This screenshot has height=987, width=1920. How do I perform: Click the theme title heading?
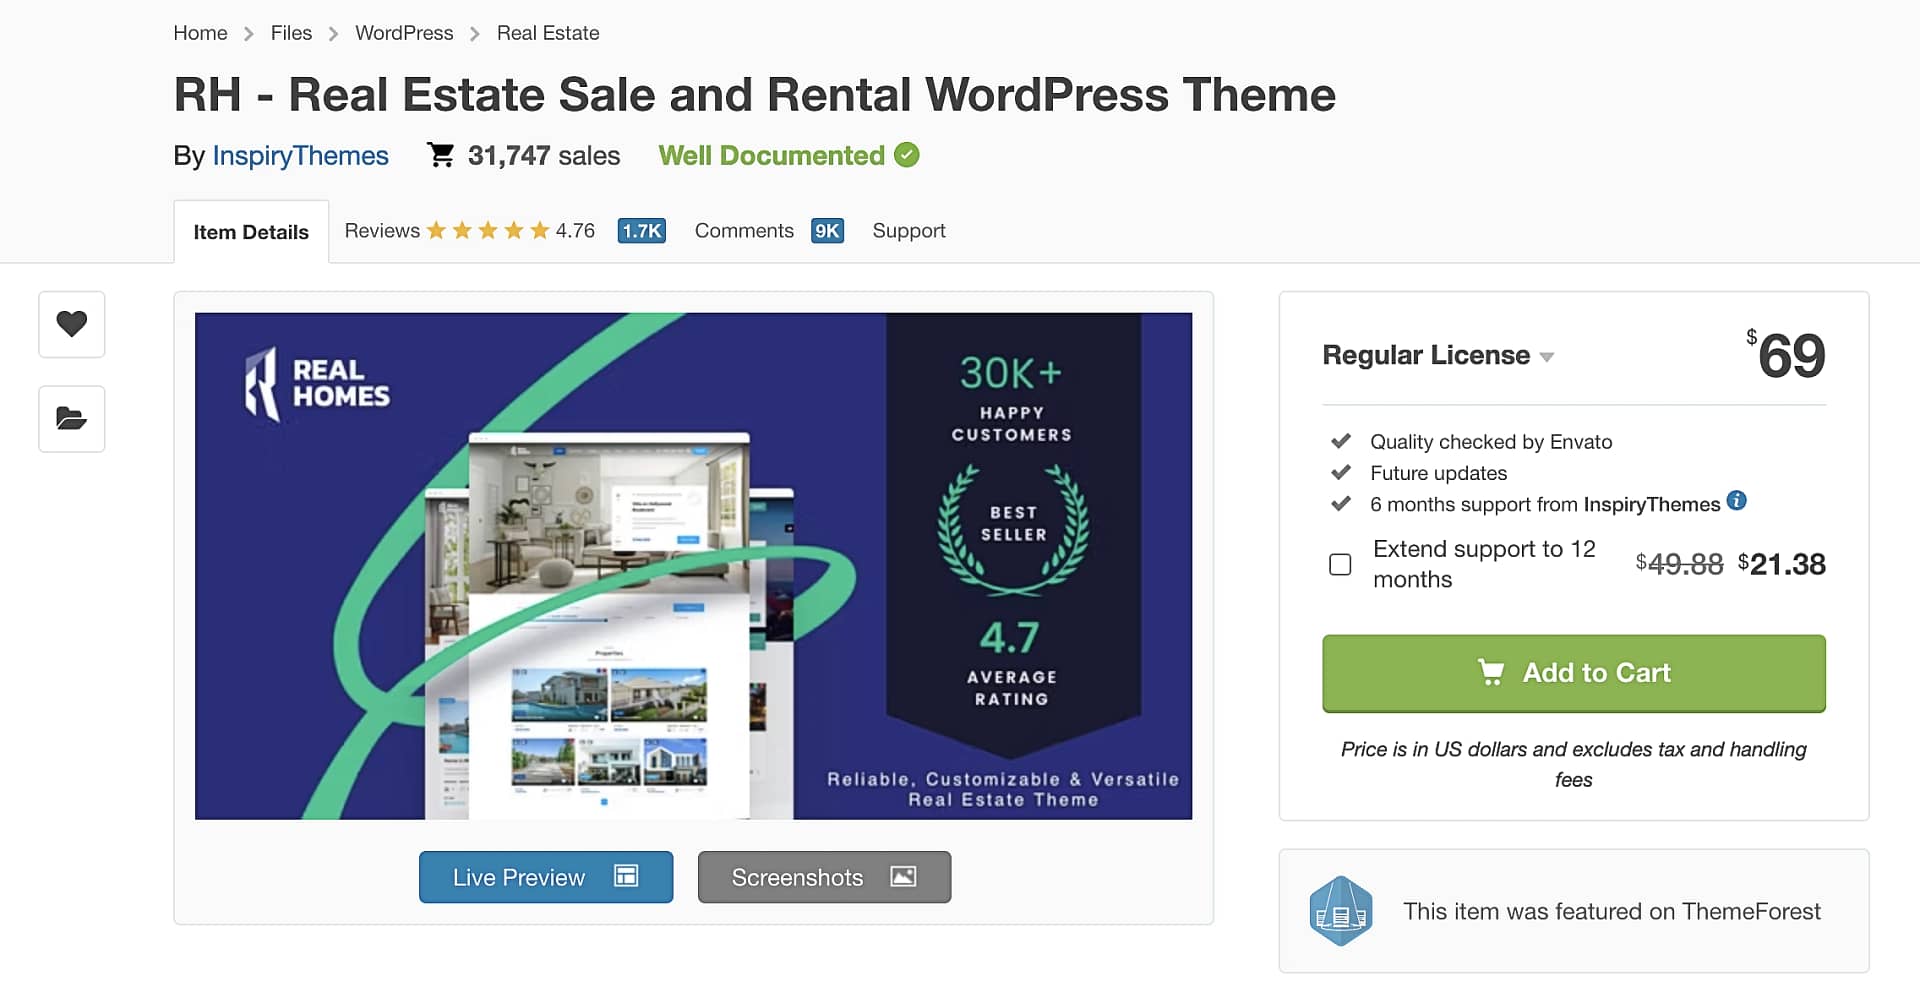click(x=754, y=95)
